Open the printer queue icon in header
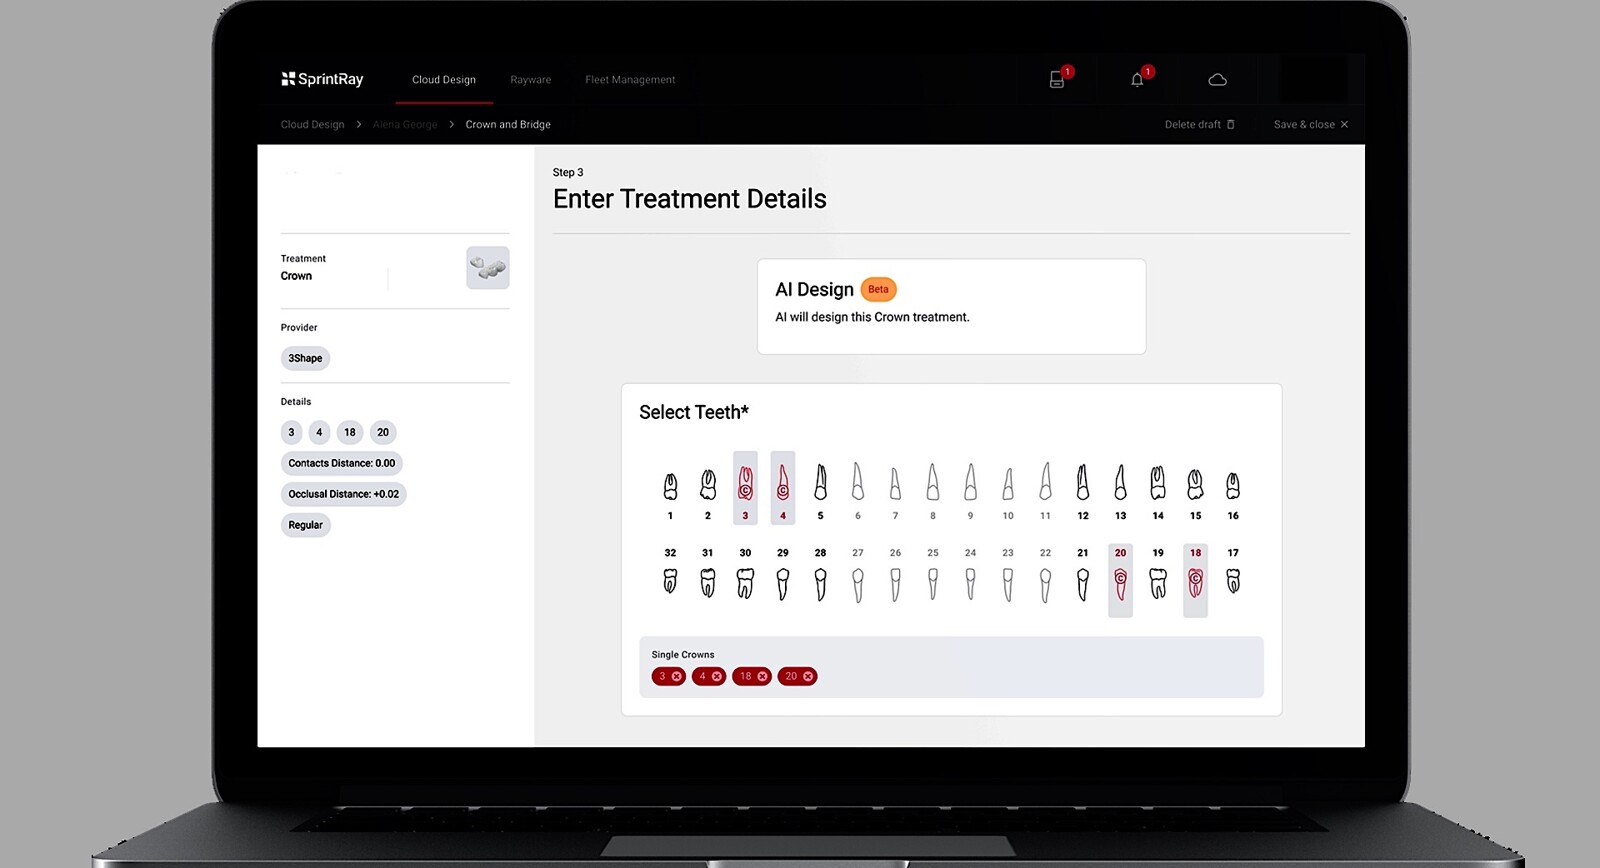The height and width of the screenshot is (868, 1600). 1057,80
